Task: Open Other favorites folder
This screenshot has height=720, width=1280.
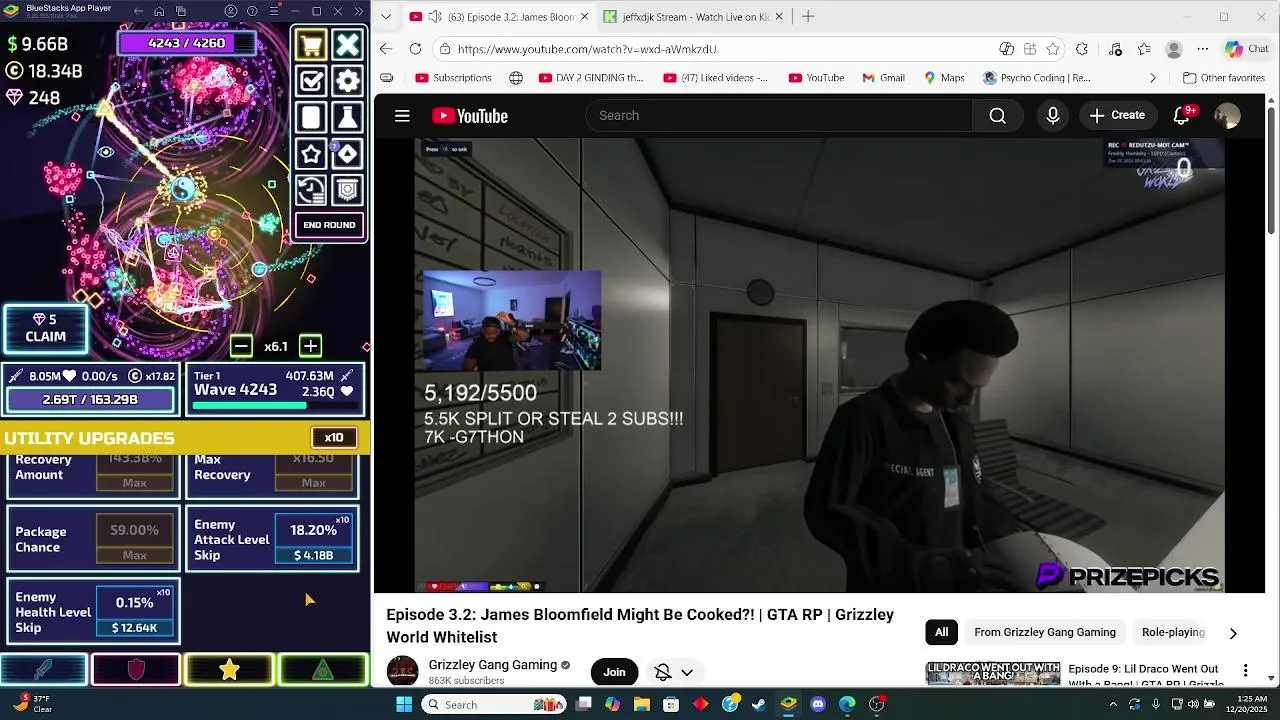Action: coord(1224,78)
